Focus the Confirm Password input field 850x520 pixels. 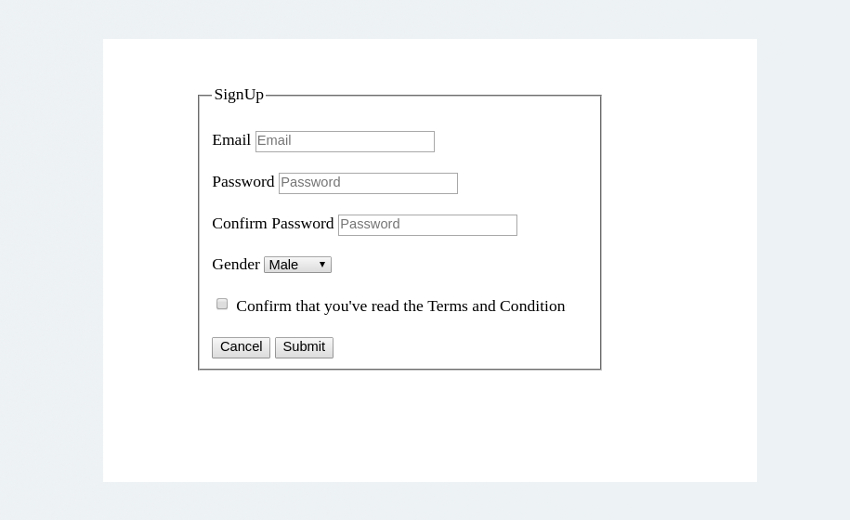427,225
